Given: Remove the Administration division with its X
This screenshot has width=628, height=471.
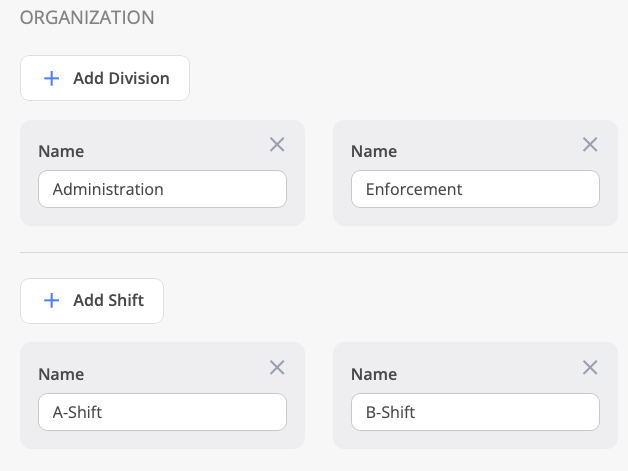Looking at the screenshot, I should click(x=278, y=145).
